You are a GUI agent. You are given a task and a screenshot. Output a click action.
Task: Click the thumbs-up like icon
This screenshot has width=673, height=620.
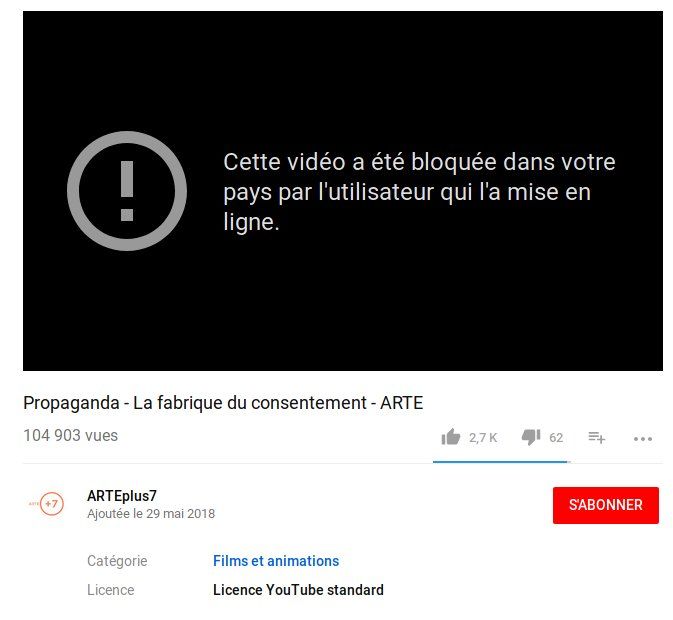[451, 437]
